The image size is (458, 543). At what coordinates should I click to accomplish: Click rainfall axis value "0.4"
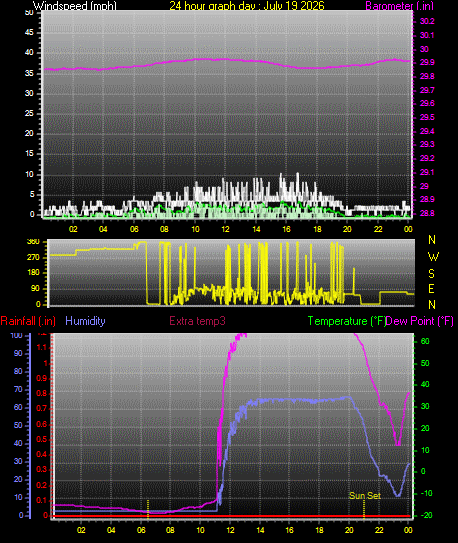coord(42,454)
